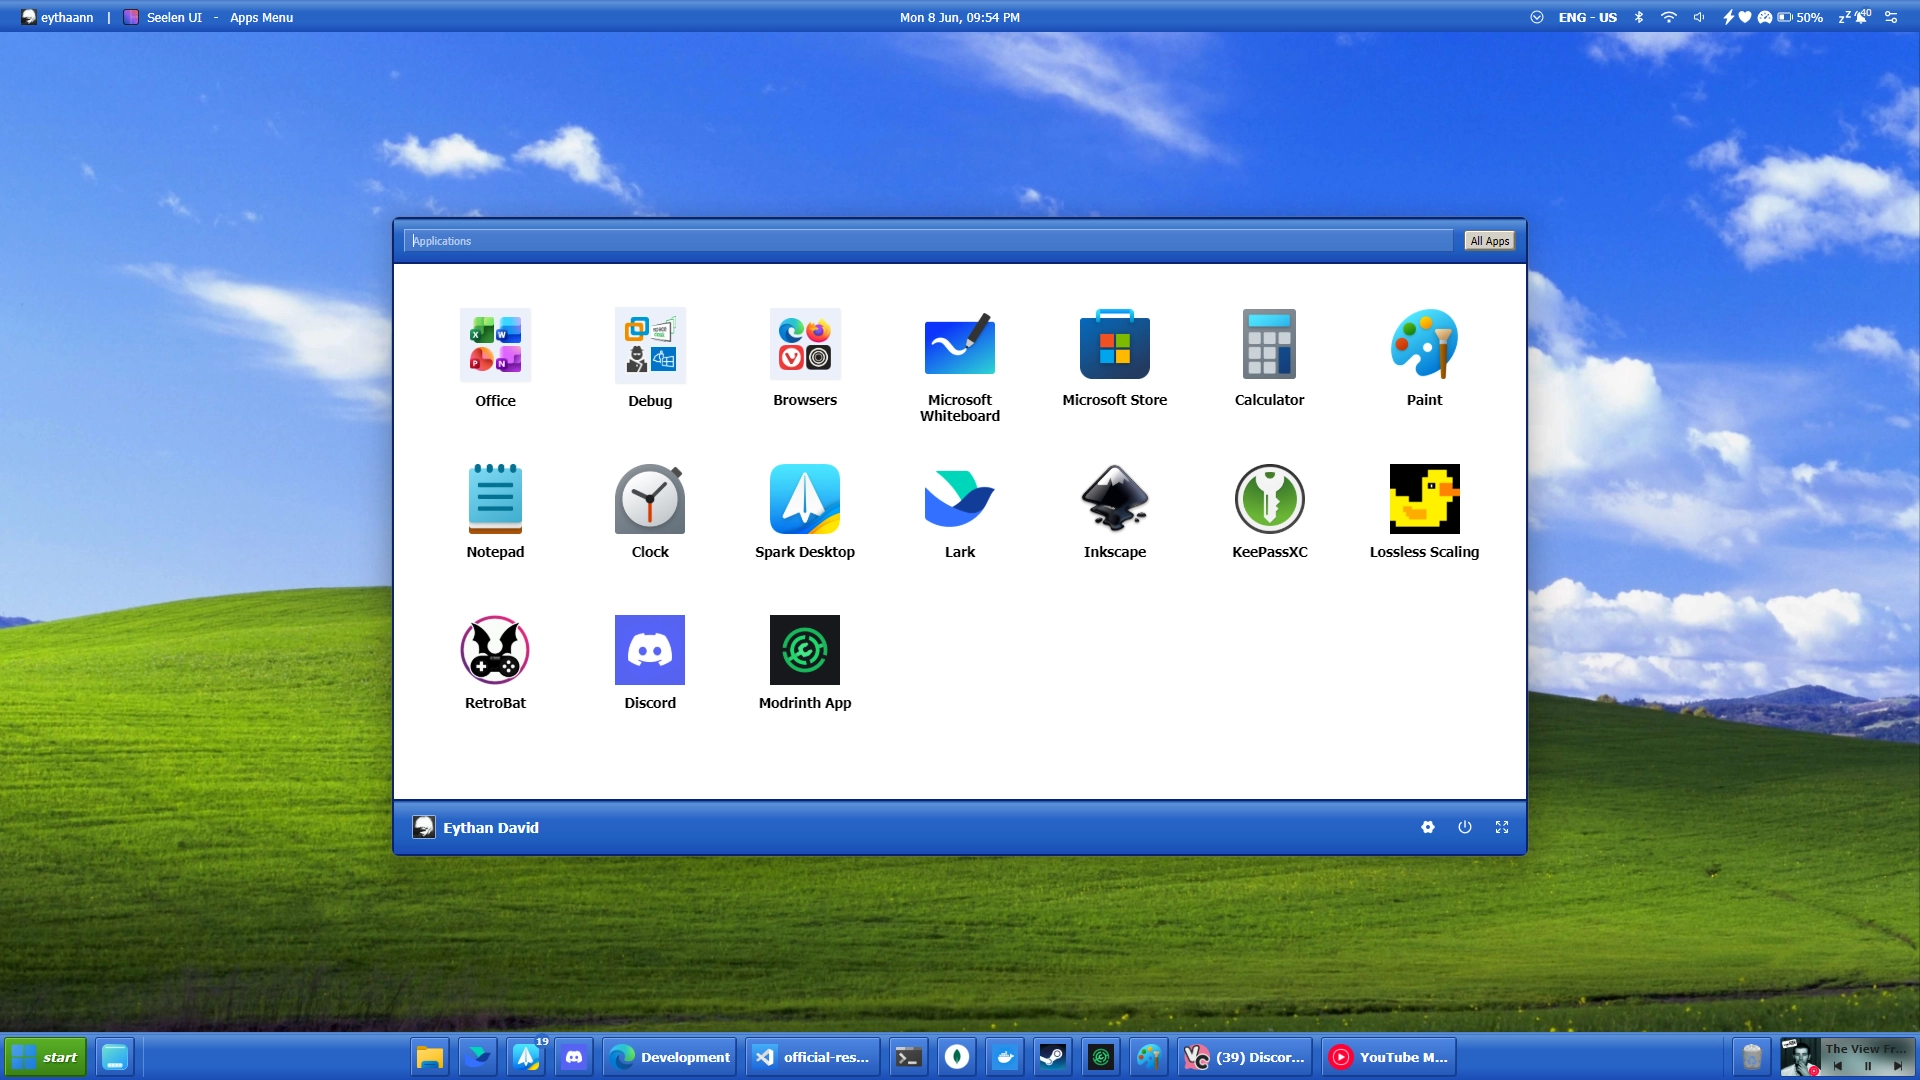1920x1080 pixels.
Task: Switch to Discord Vivaldi tab in taskbar
Action: point(1245,1057)
